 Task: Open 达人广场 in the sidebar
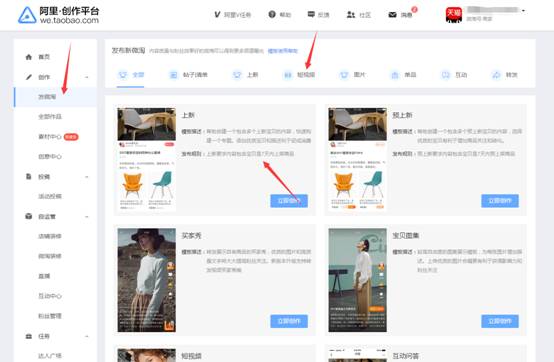[x=50, y=356]
